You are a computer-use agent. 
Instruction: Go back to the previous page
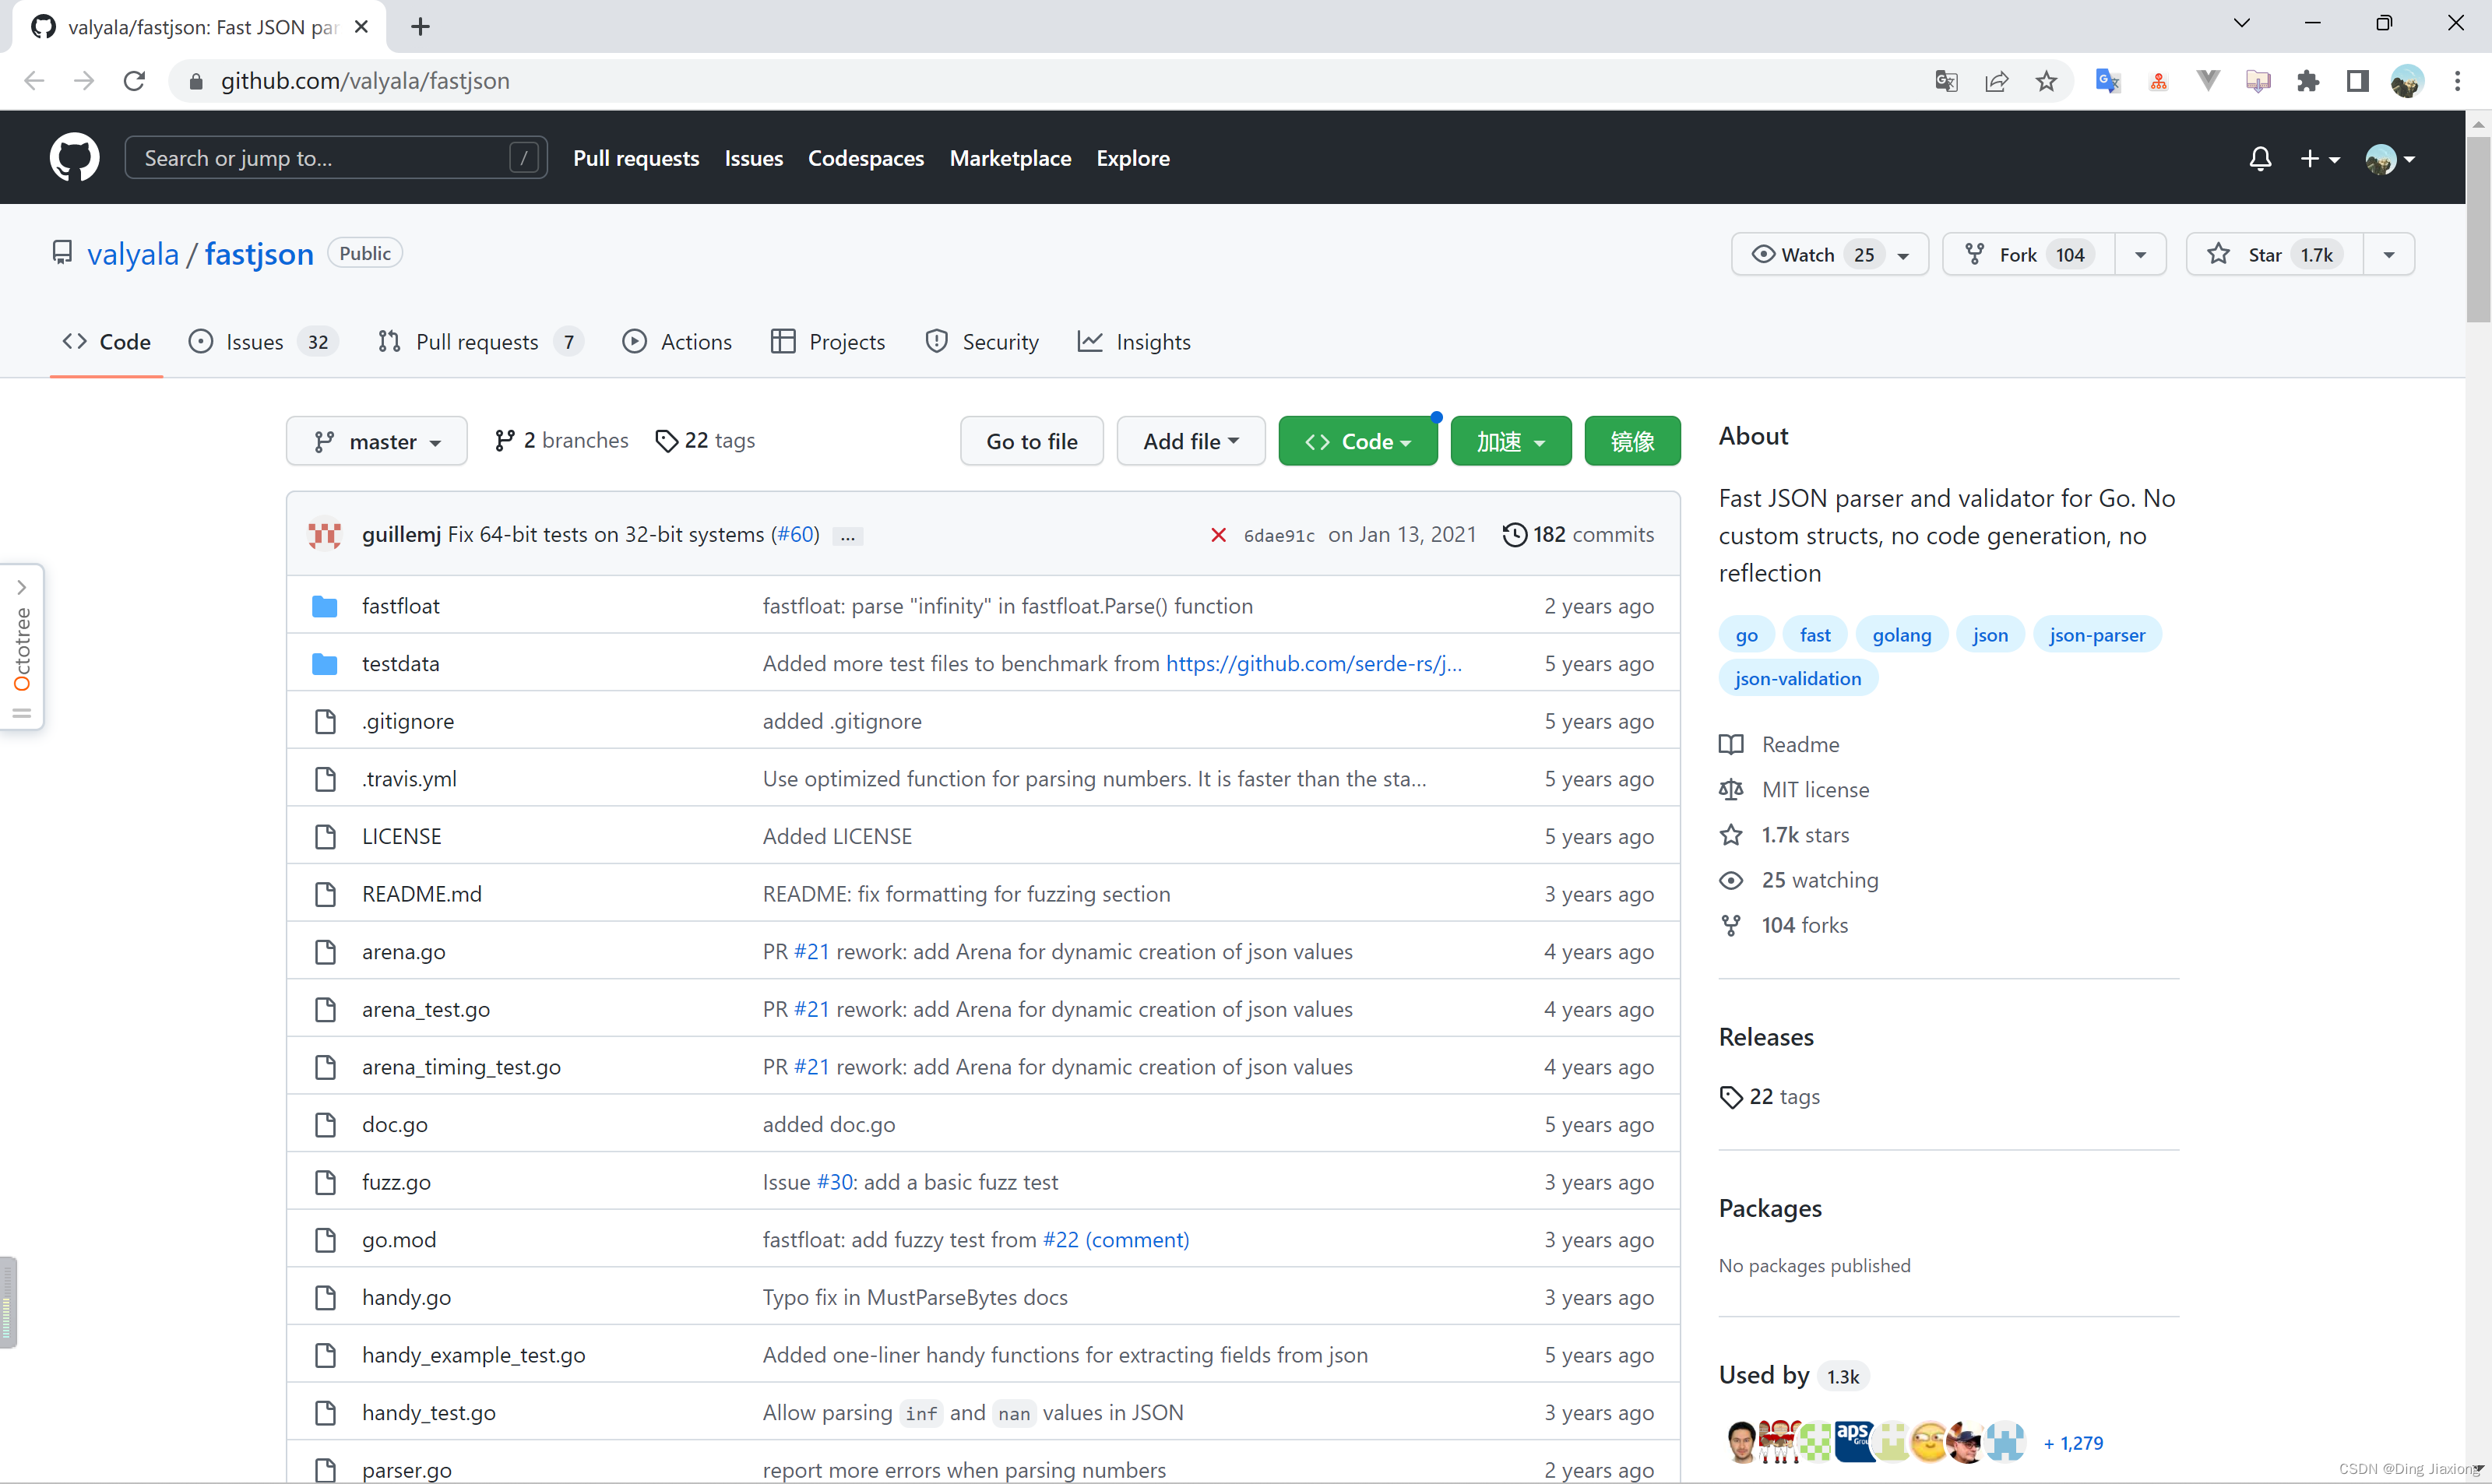[x=34, y=81]
